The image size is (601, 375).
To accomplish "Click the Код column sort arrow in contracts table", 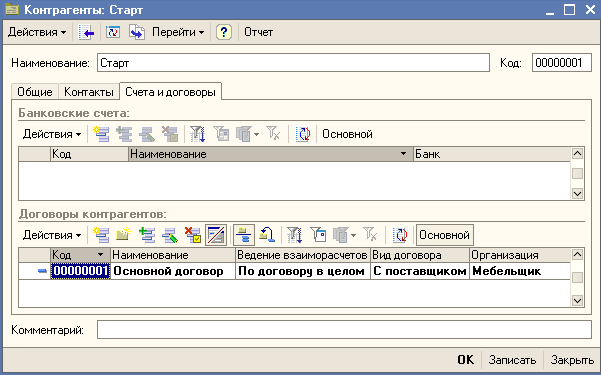I will click(x=100, y=255).
